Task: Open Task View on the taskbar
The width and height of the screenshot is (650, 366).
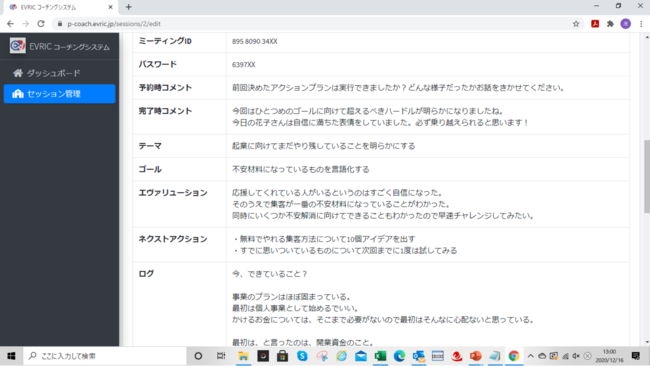Action: click(x=221, y=356)
